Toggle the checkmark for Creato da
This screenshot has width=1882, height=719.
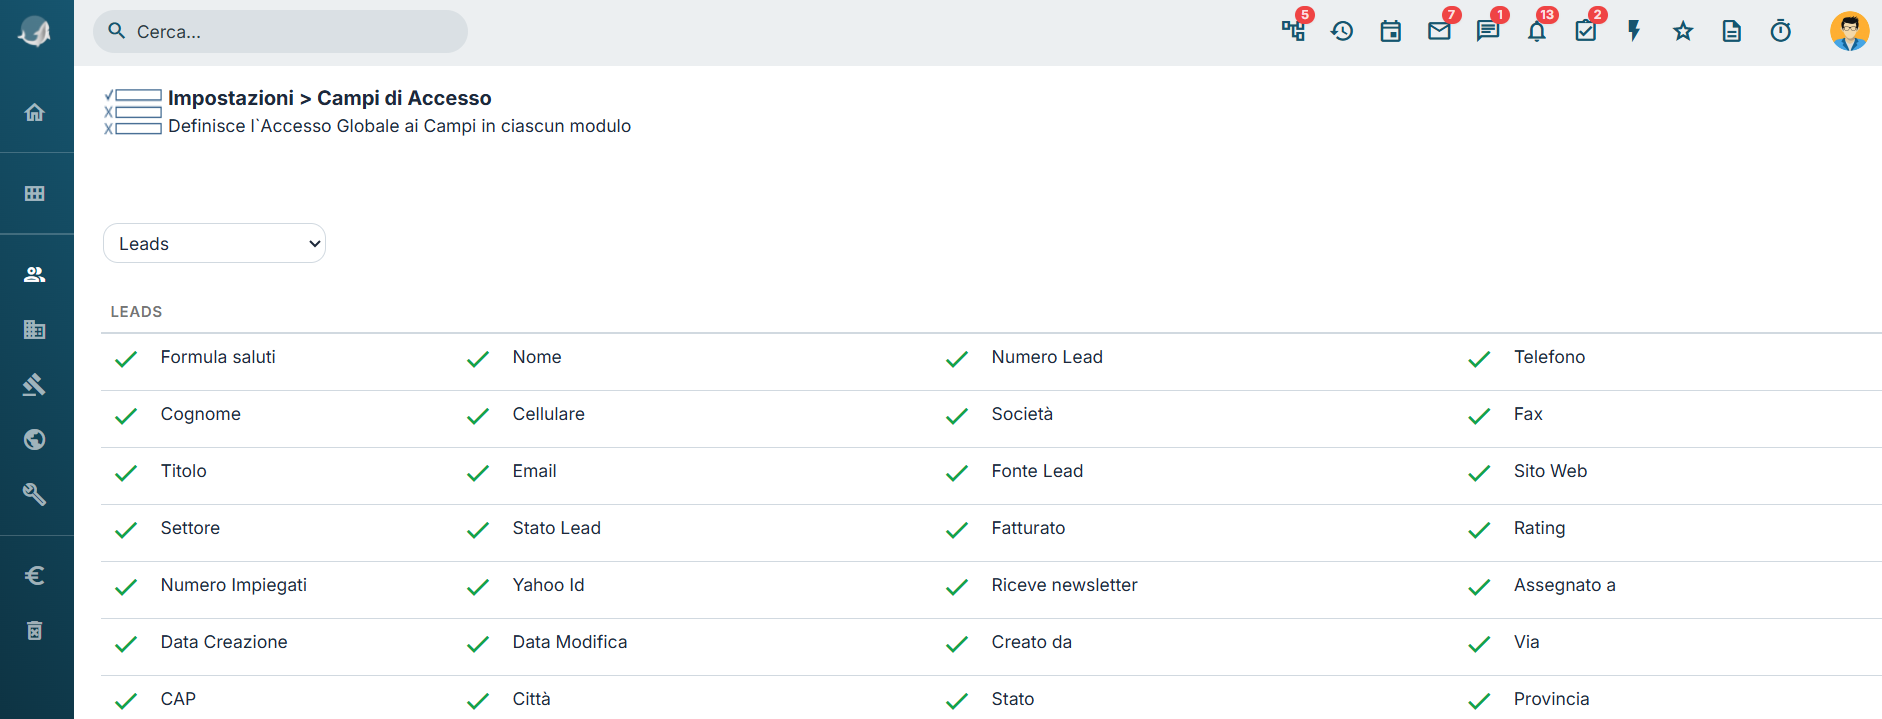coord(957,644)
